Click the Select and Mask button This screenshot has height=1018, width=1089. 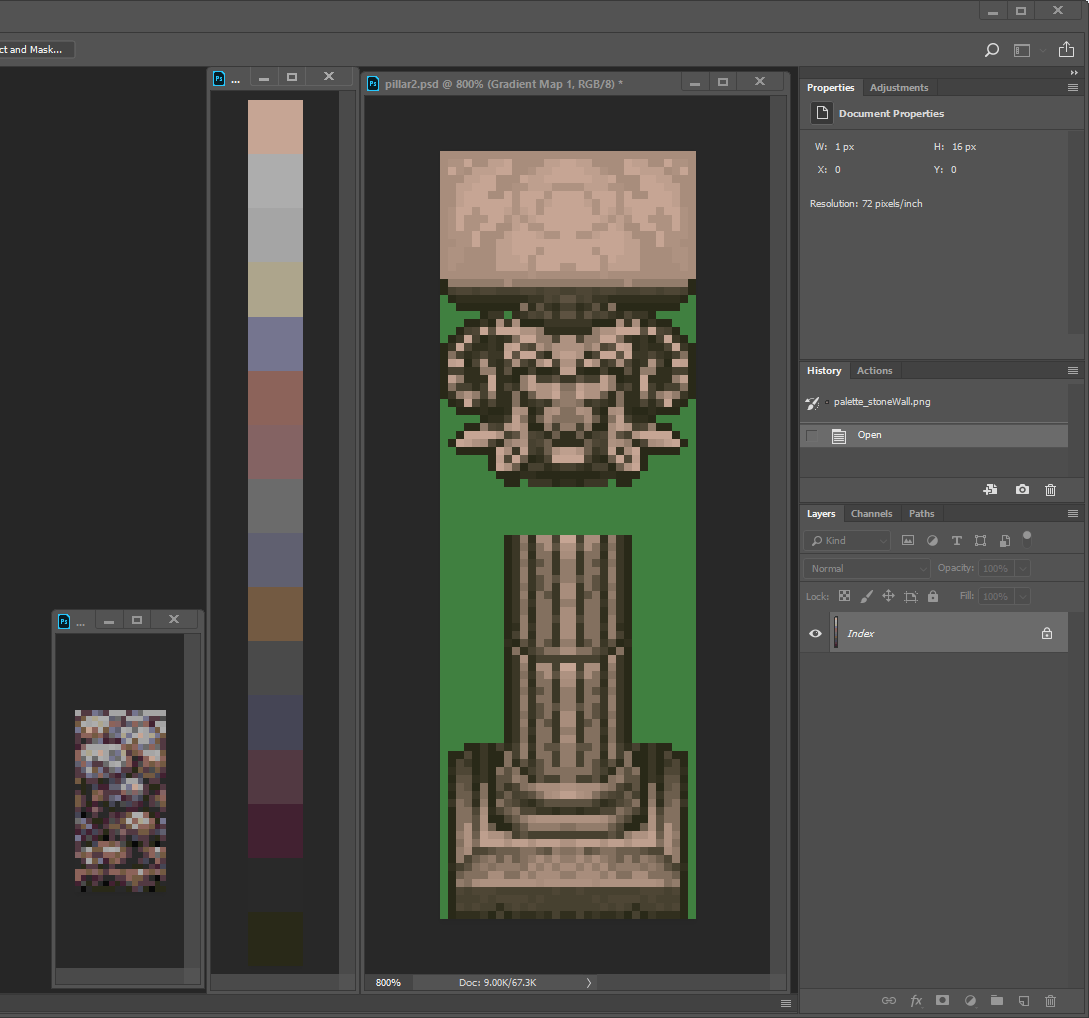(x=35, y=49)
